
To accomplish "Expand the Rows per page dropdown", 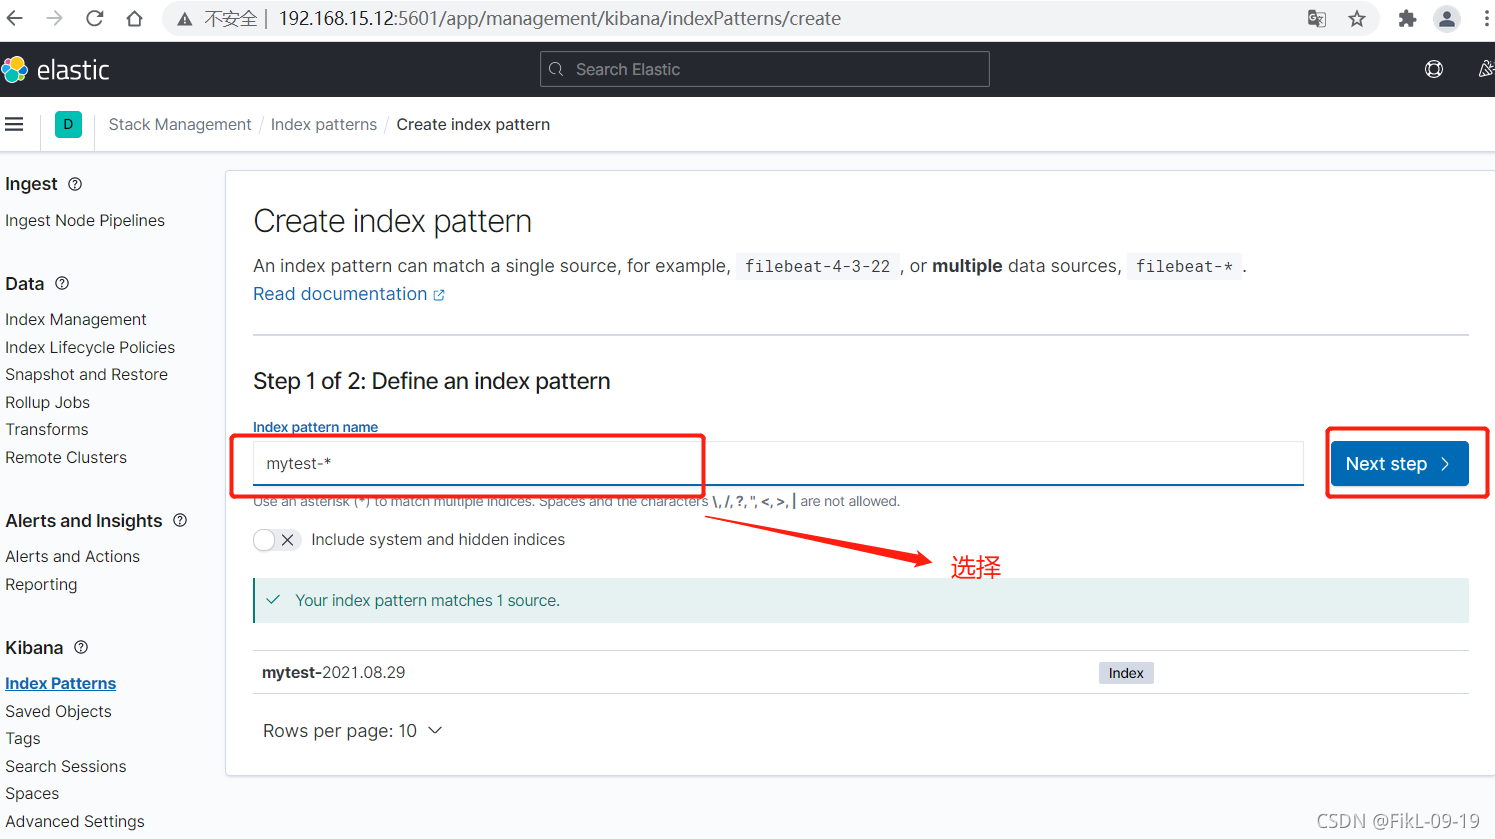I will [x=352, y=731].
